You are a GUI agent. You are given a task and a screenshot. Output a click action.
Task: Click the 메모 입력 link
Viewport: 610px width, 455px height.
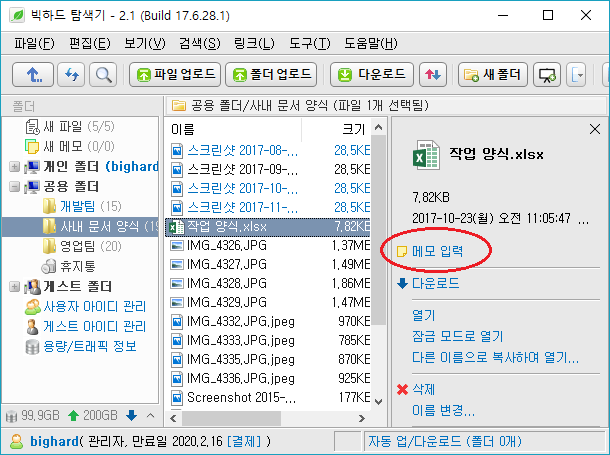tap(437, 251)
